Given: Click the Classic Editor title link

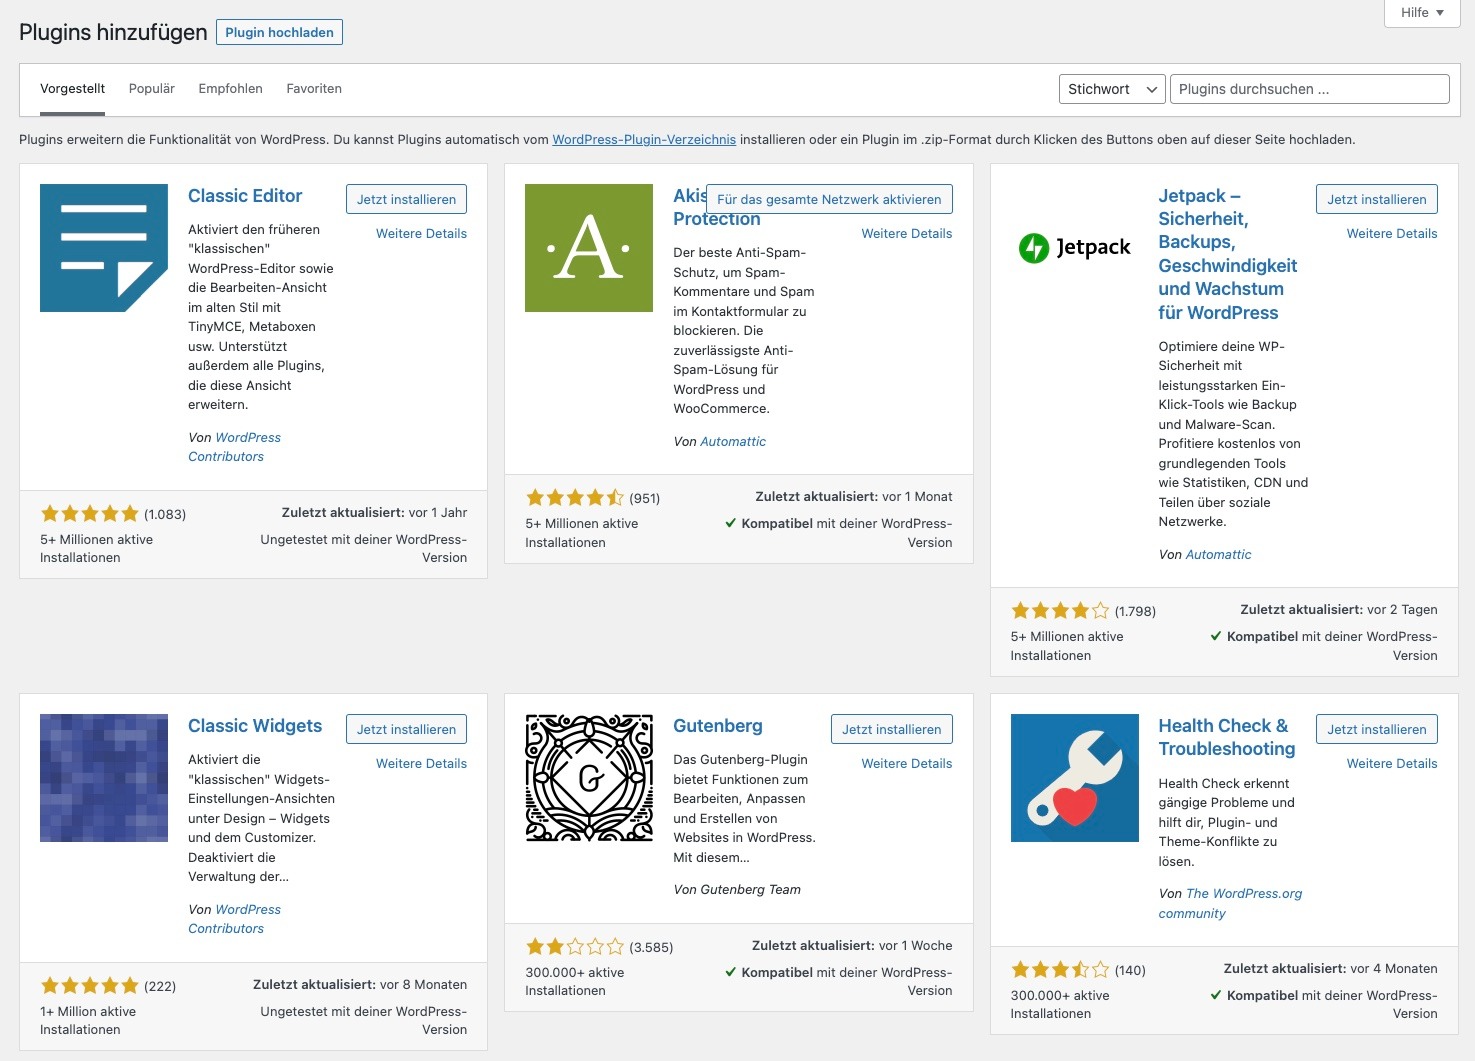Looking at the screenshot, I should (x=245, y=196).
